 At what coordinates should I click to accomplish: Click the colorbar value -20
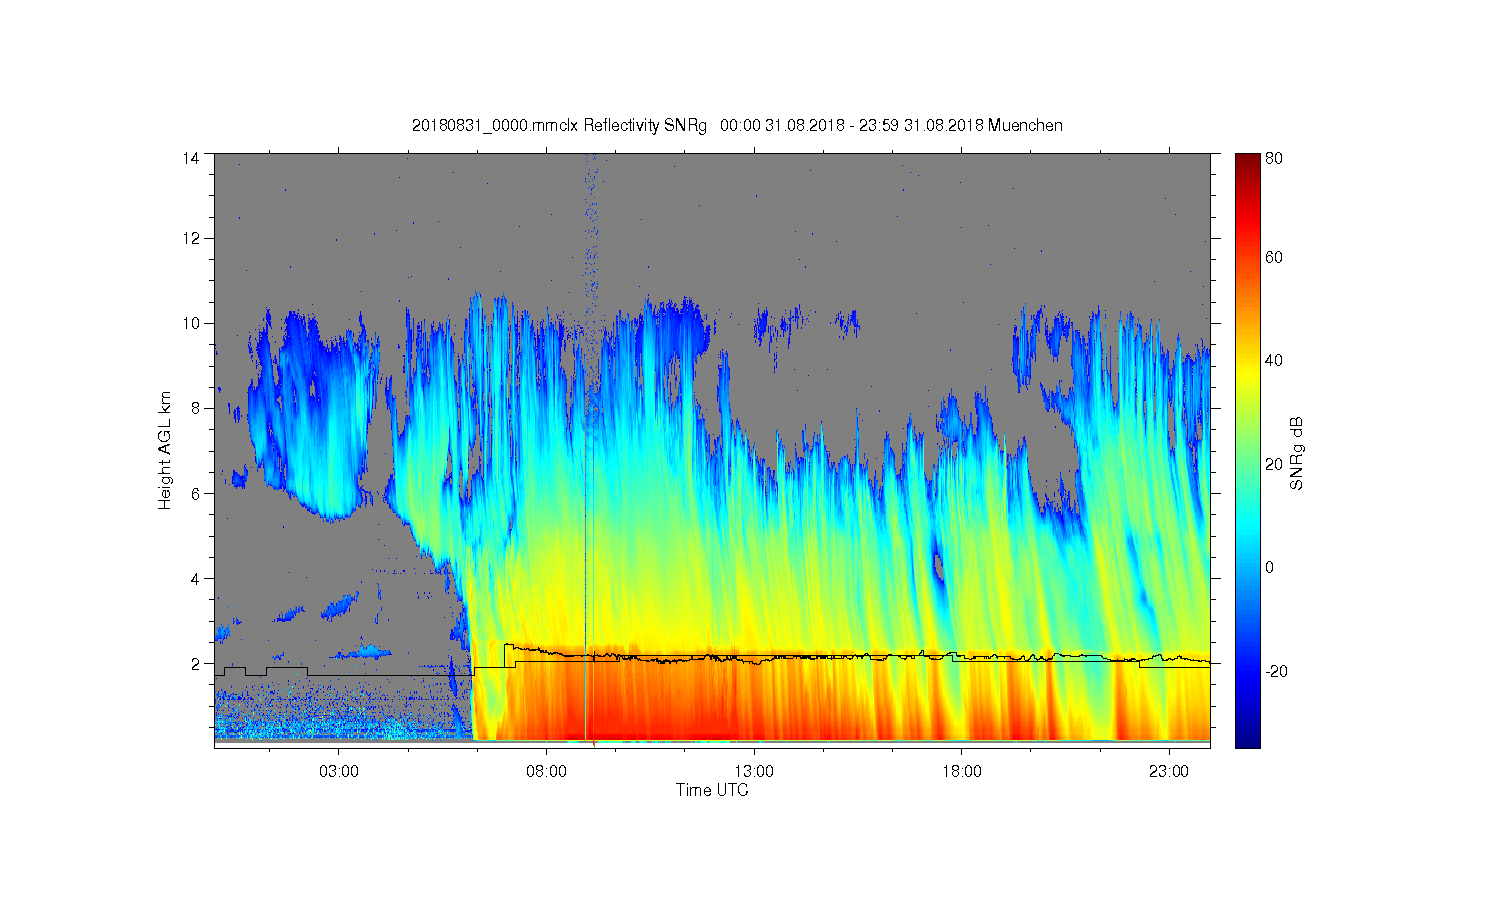(1276, 671)
